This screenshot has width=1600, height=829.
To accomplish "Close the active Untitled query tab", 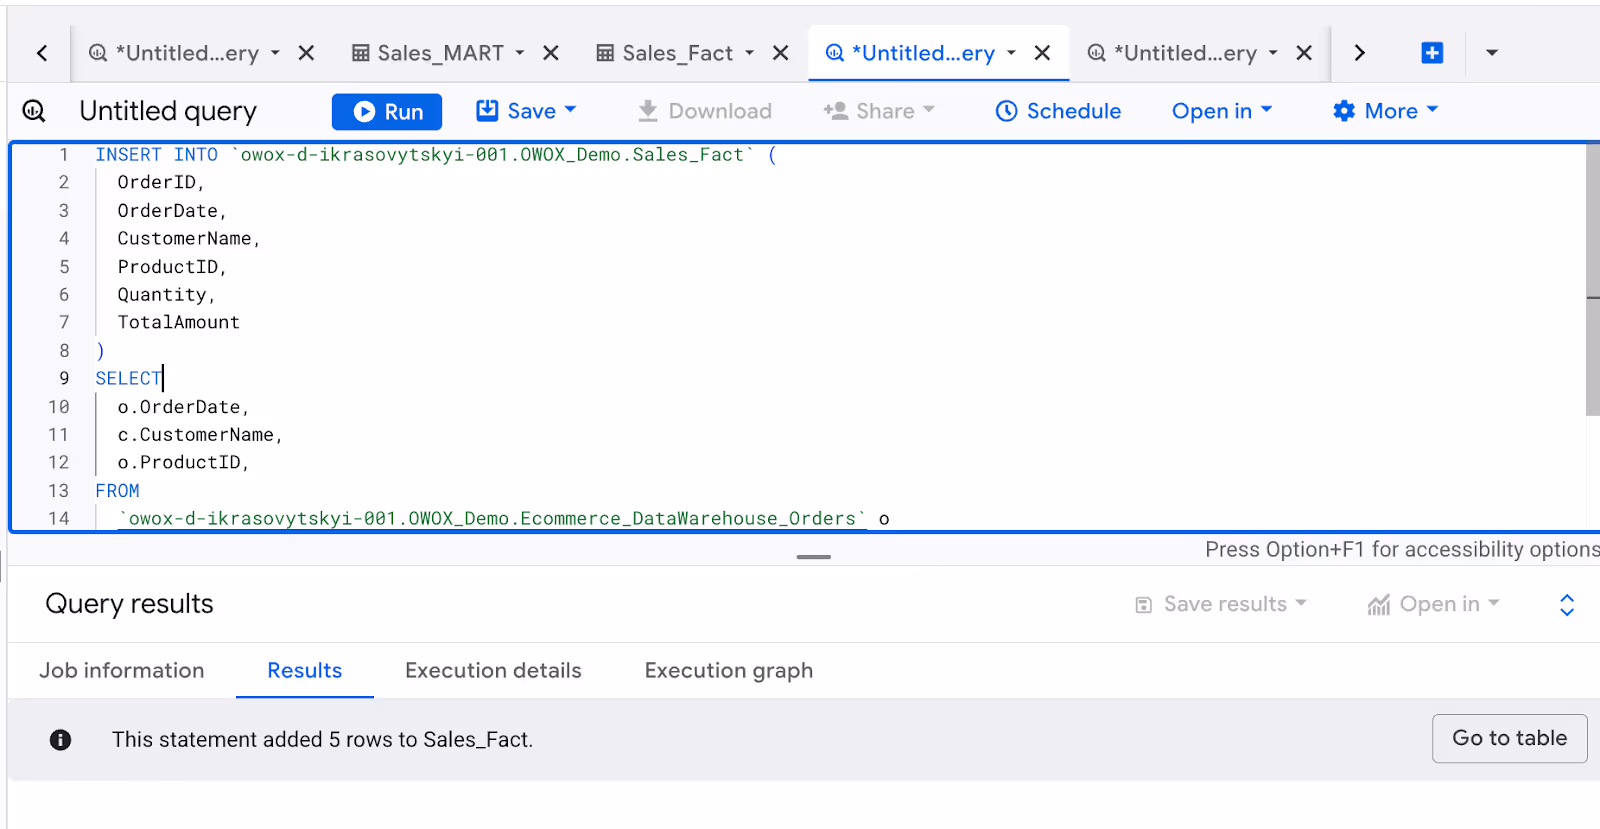I will click(1042, 53).
